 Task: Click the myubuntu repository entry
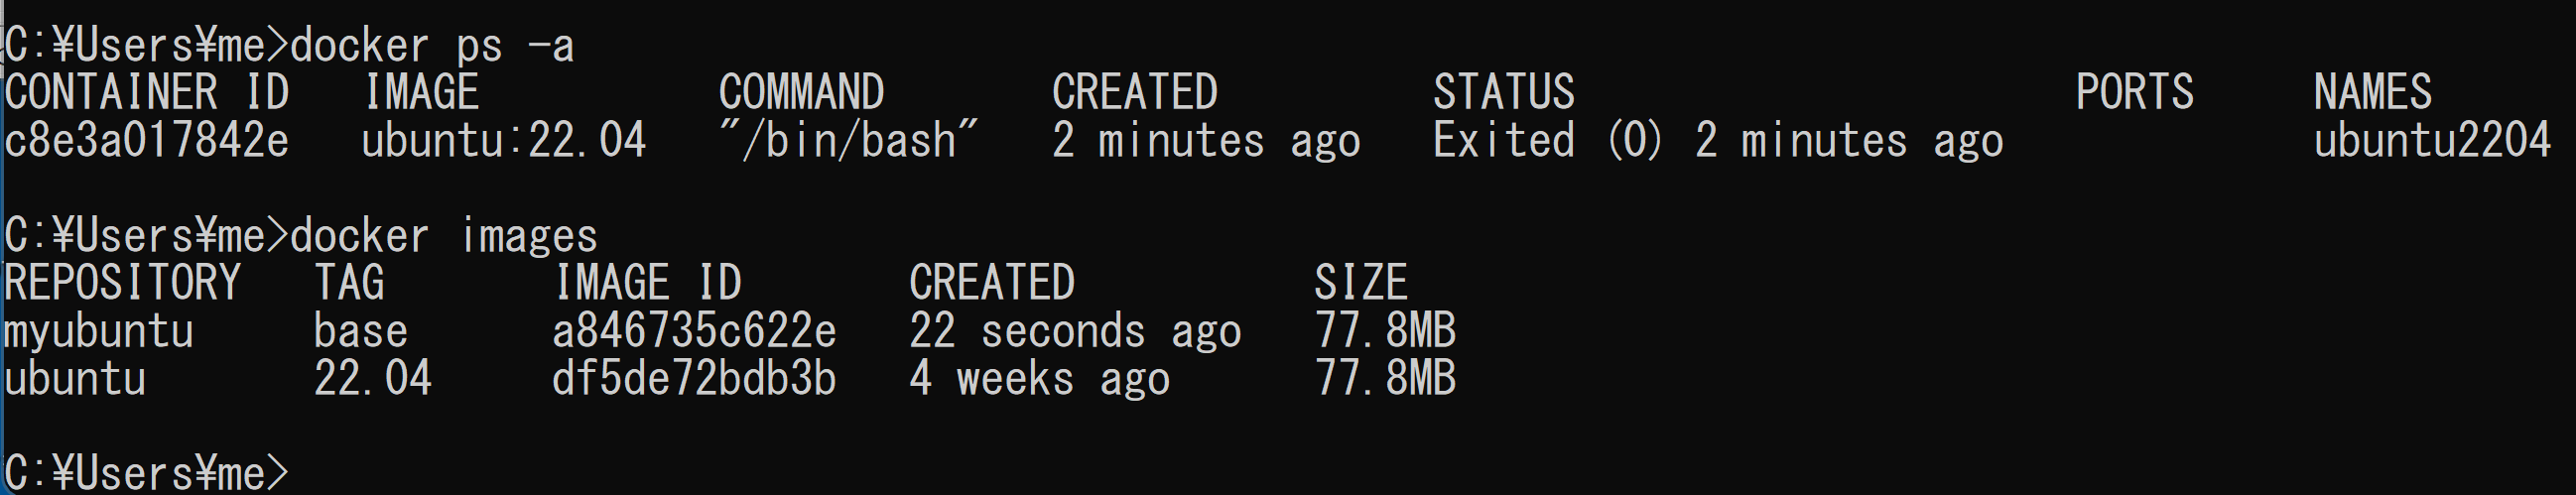coord(99,332)
